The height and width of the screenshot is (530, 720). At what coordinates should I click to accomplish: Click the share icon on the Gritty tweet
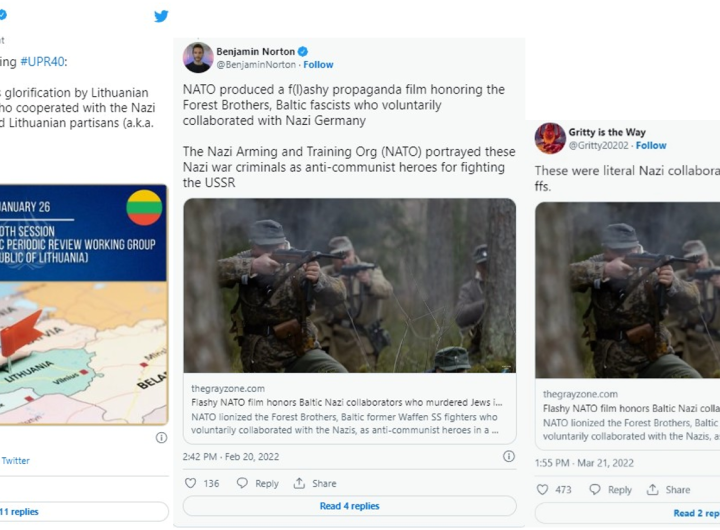click(653, 490)
